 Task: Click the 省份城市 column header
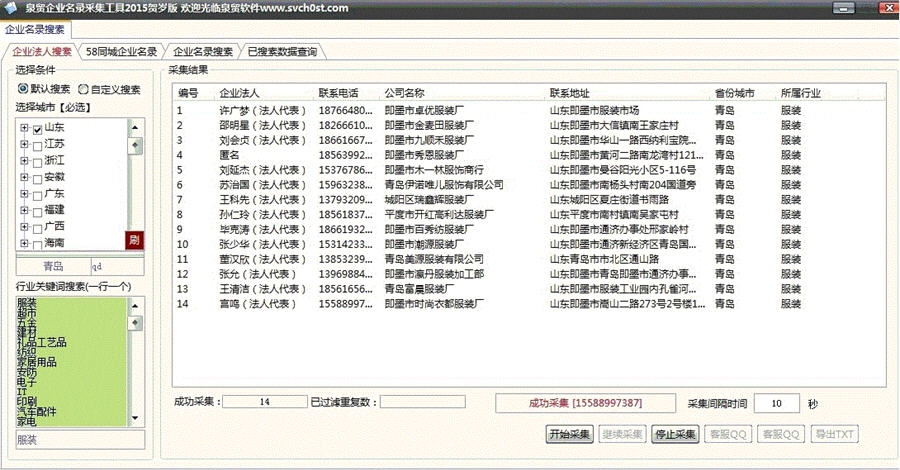735,93
